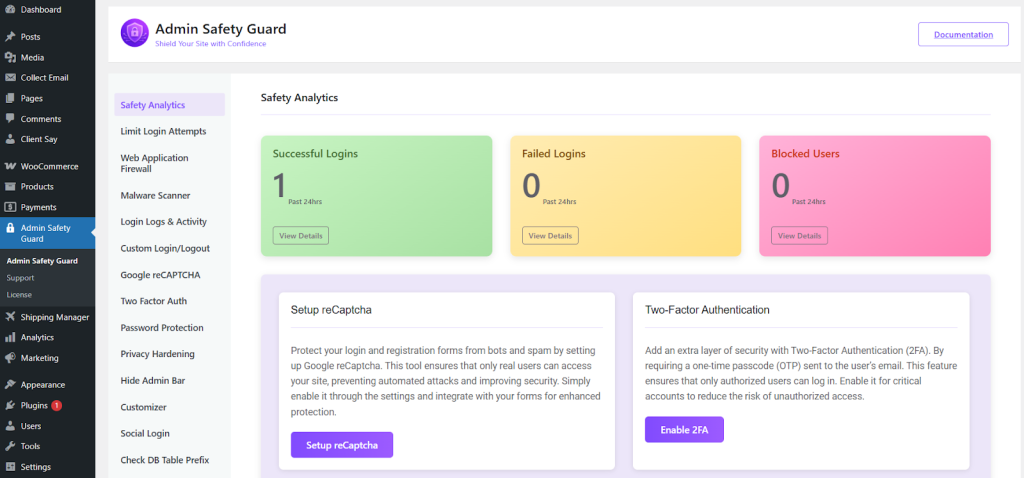Click the Dashboard gauge icon
The image size is (1024, 478).
click(10, 9)
